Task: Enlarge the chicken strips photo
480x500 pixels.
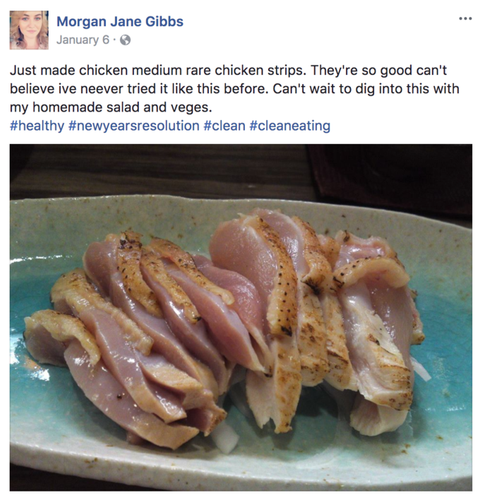Action: (x=241, y=317)
